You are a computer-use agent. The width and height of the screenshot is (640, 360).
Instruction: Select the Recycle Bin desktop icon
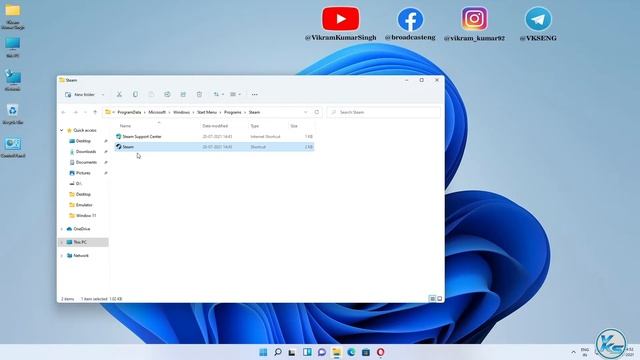pos(13,114)
